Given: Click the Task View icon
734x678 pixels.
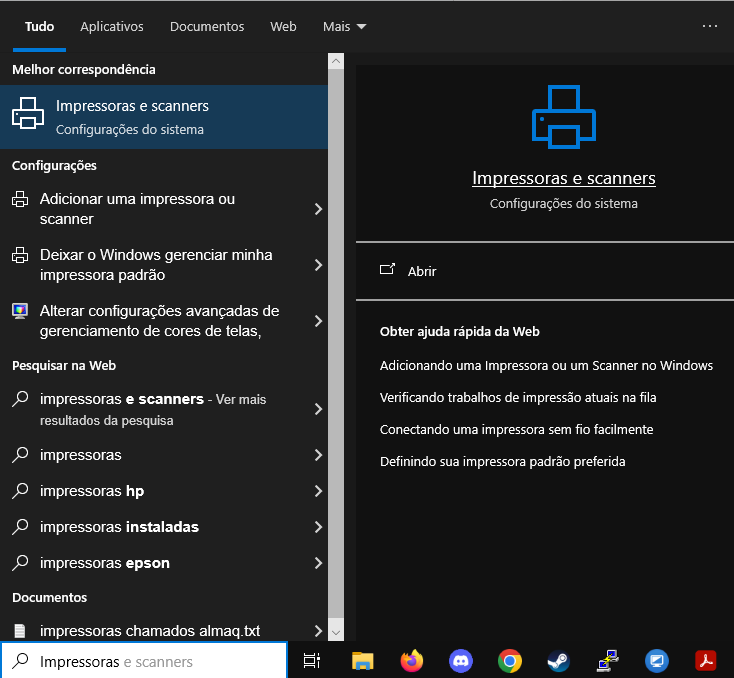Looking at the screenshot, I should [312, 660].
